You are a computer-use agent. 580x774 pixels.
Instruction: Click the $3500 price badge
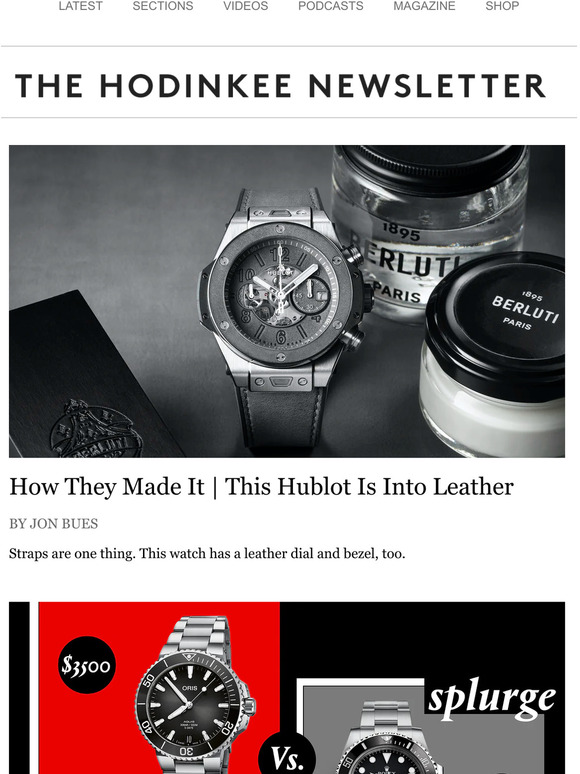(x=87, y=665)
